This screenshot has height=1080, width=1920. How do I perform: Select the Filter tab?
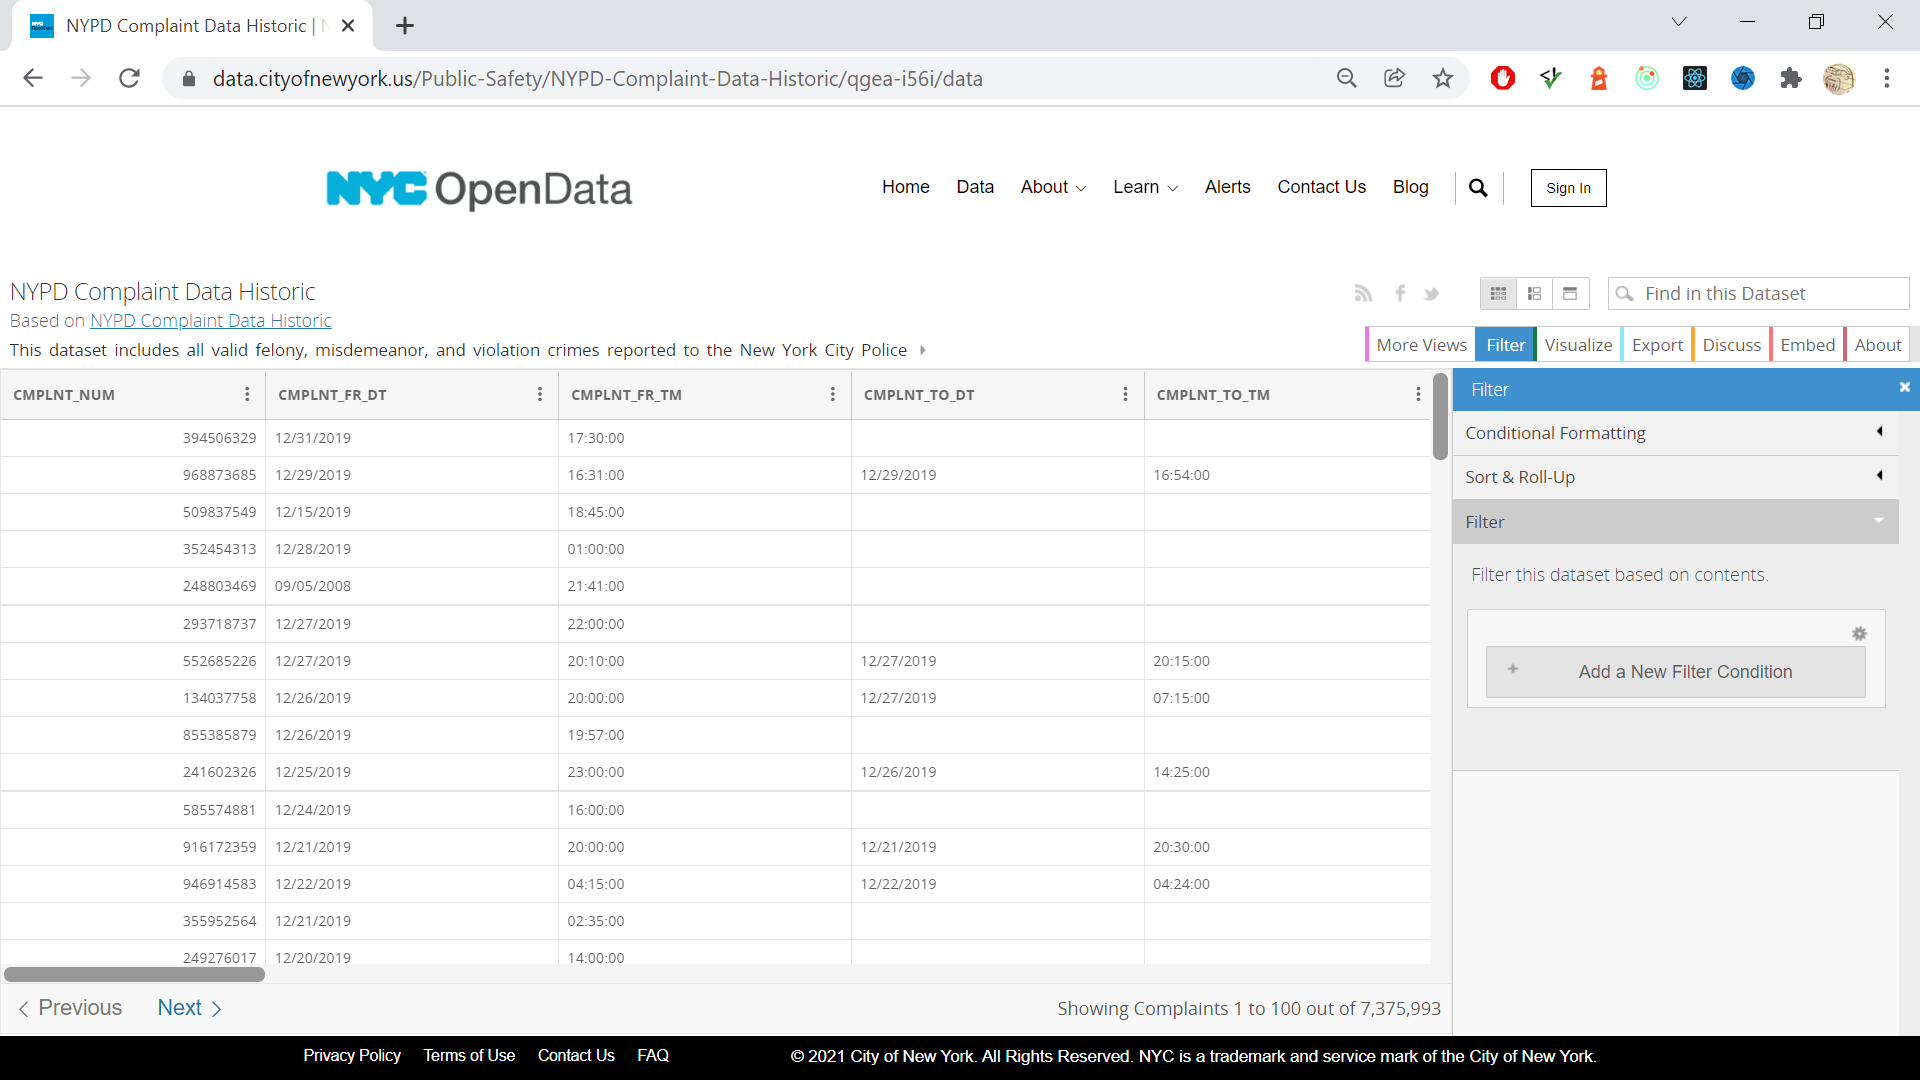pyautogui.click(x=1505, y=345)
